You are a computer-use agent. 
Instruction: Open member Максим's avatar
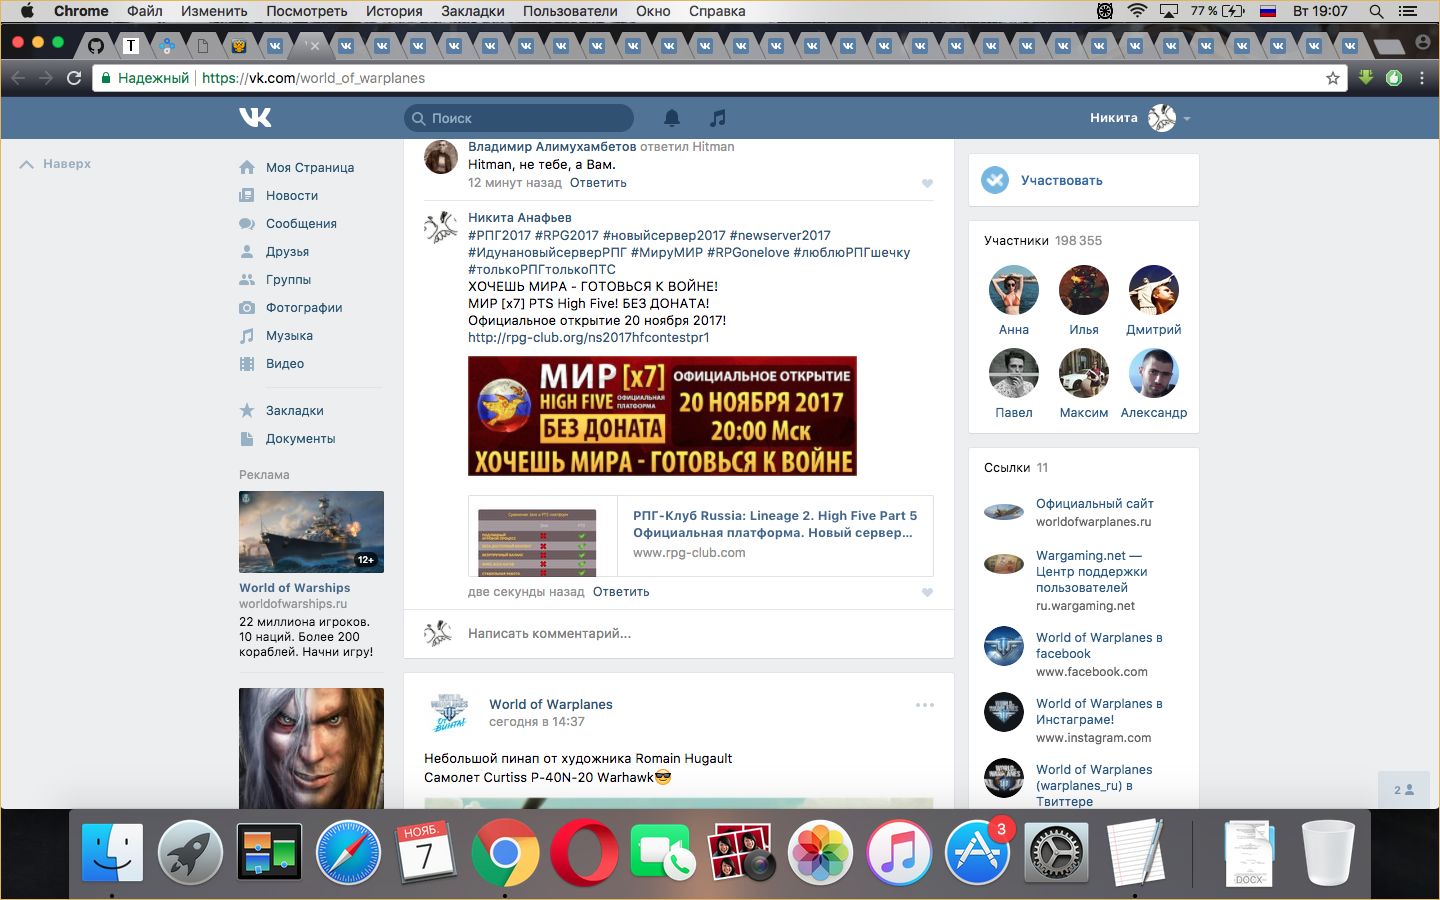pos(1084,374)
